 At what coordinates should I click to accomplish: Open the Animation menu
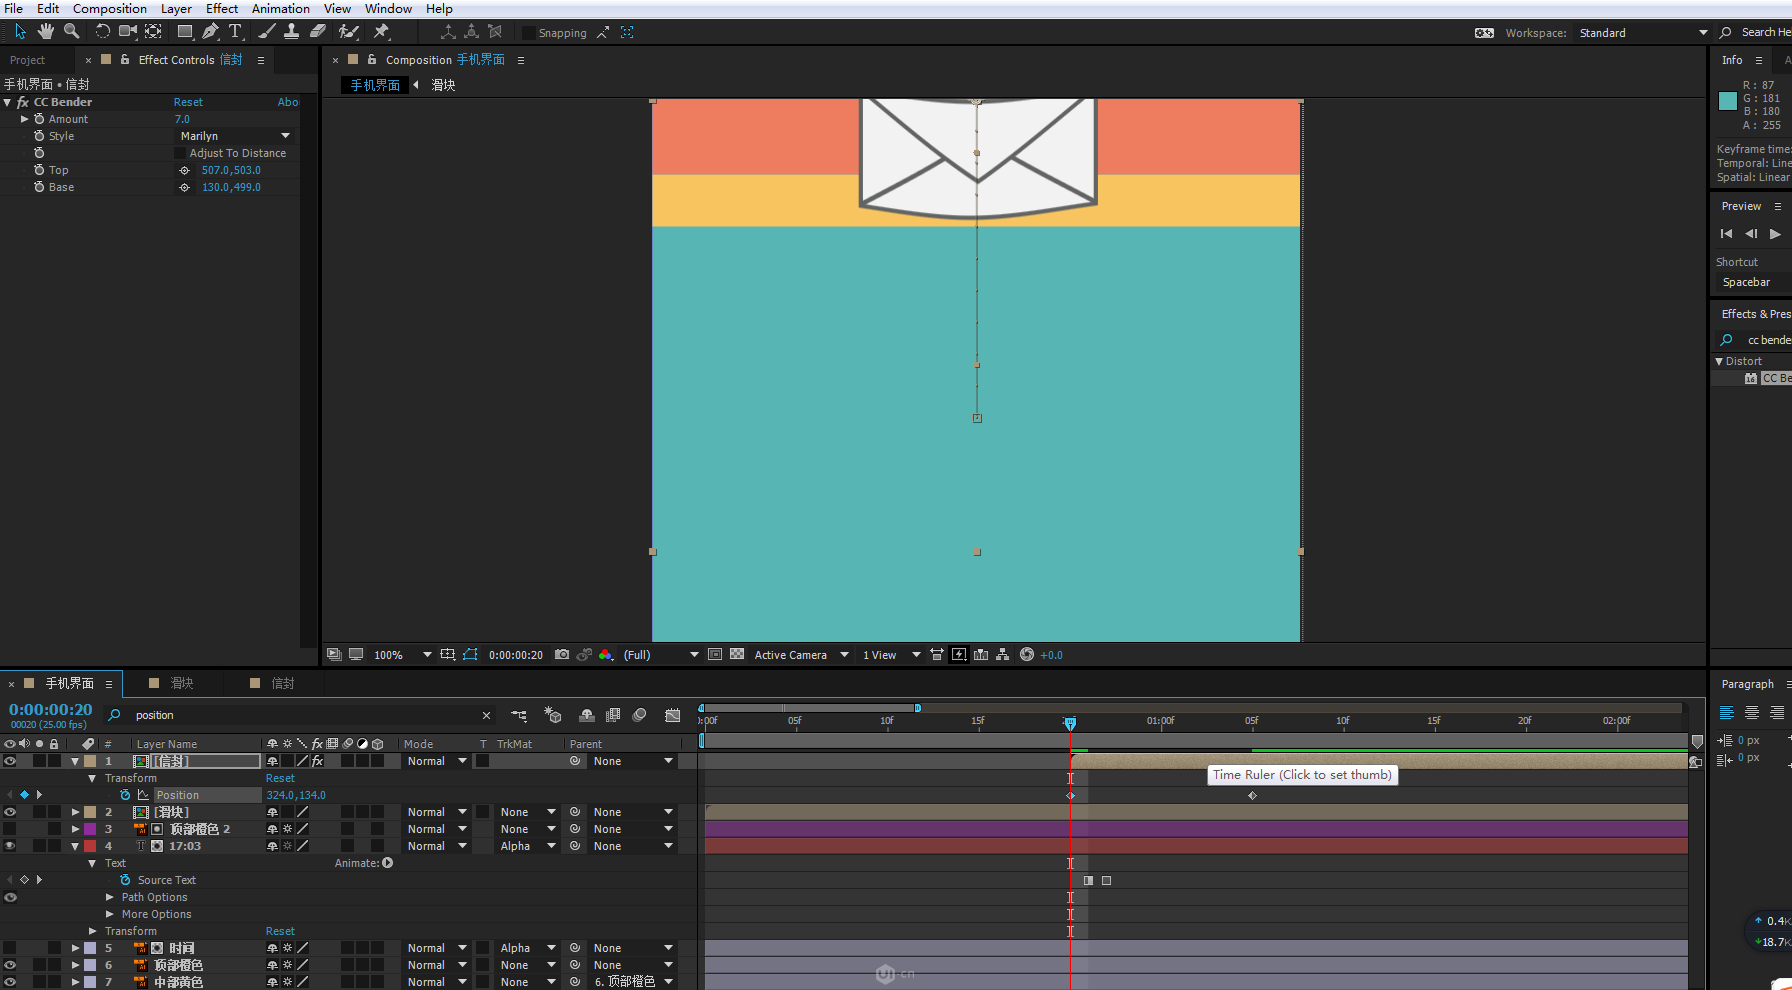coord(280,9)
